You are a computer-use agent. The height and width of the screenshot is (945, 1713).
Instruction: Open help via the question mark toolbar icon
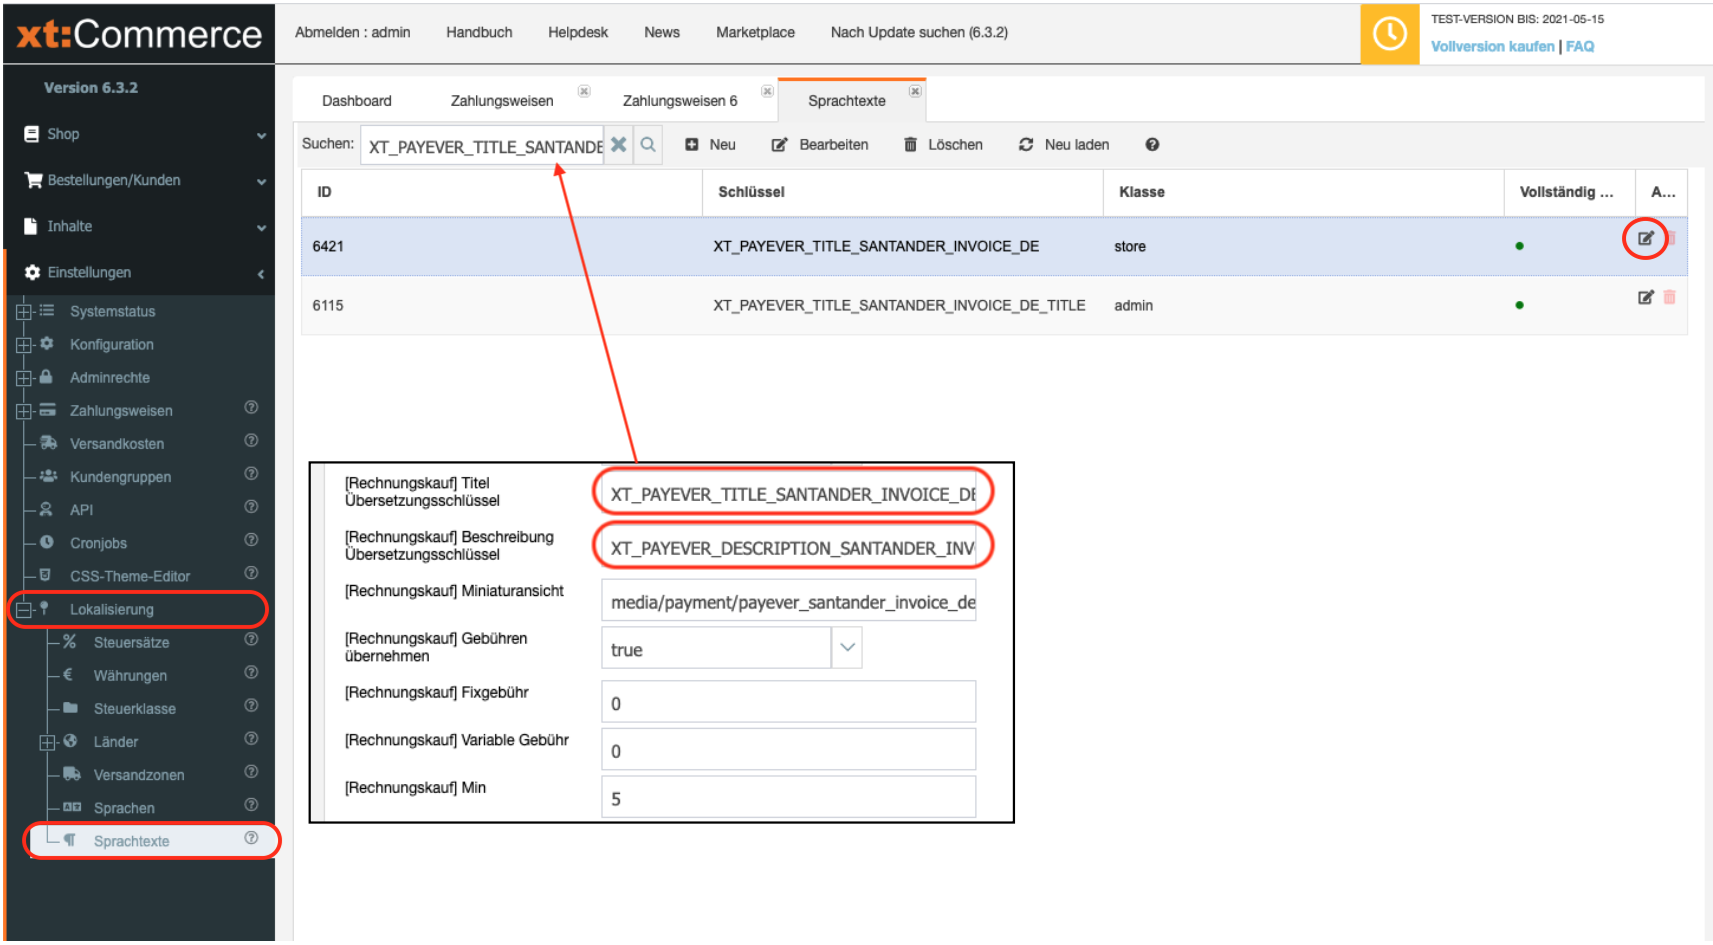click(1152, 145)
